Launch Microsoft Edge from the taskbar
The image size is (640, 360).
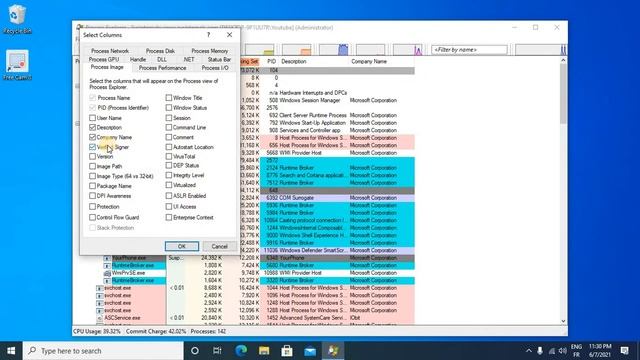click(241, 351)
